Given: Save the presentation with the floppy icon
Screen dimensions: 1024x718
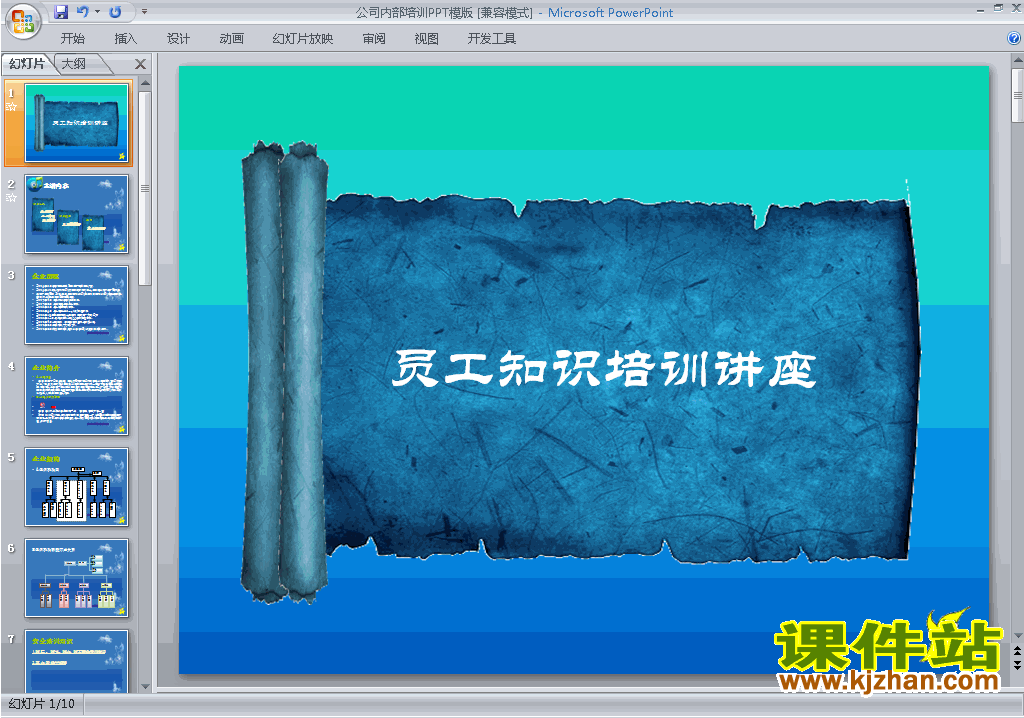Looking at the screenshot, I should [61, 12].
